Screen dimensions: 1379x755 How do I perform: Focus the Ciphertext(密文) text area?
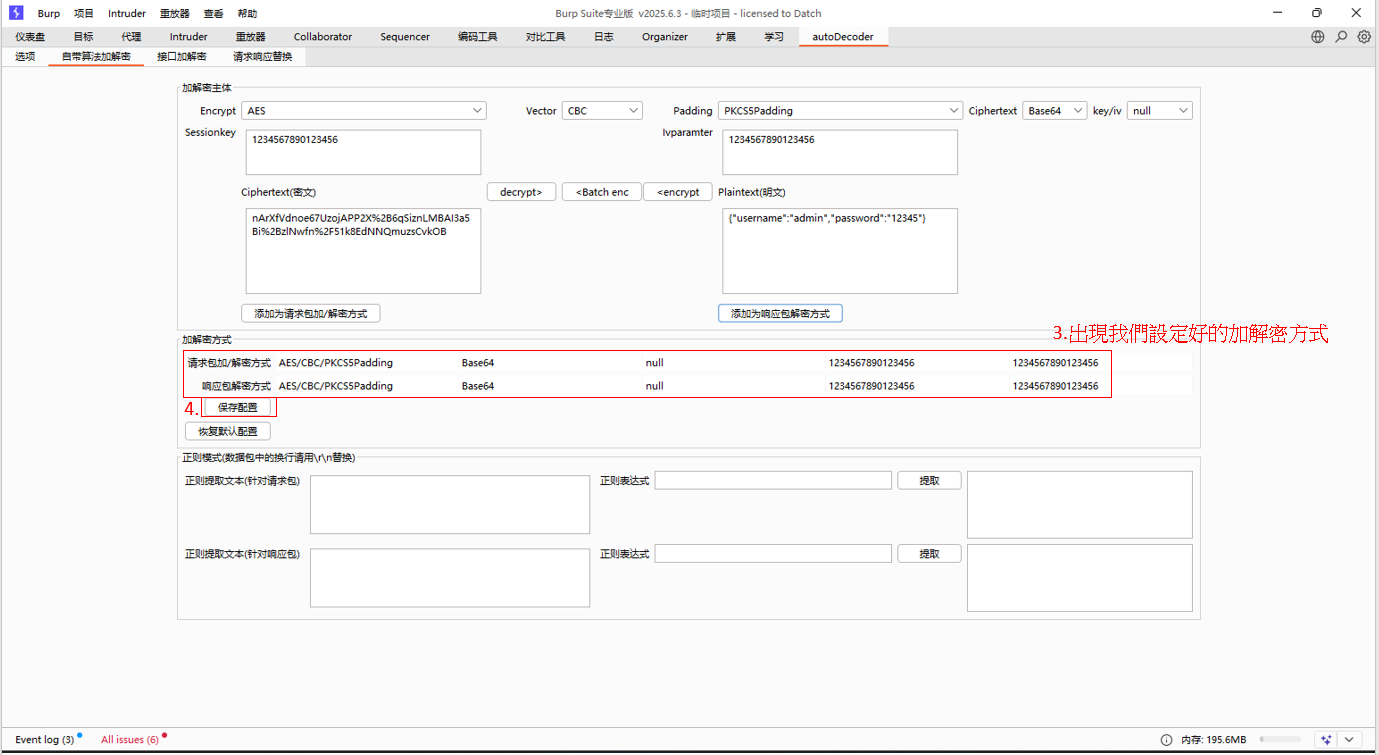click(x=363, y=251)
